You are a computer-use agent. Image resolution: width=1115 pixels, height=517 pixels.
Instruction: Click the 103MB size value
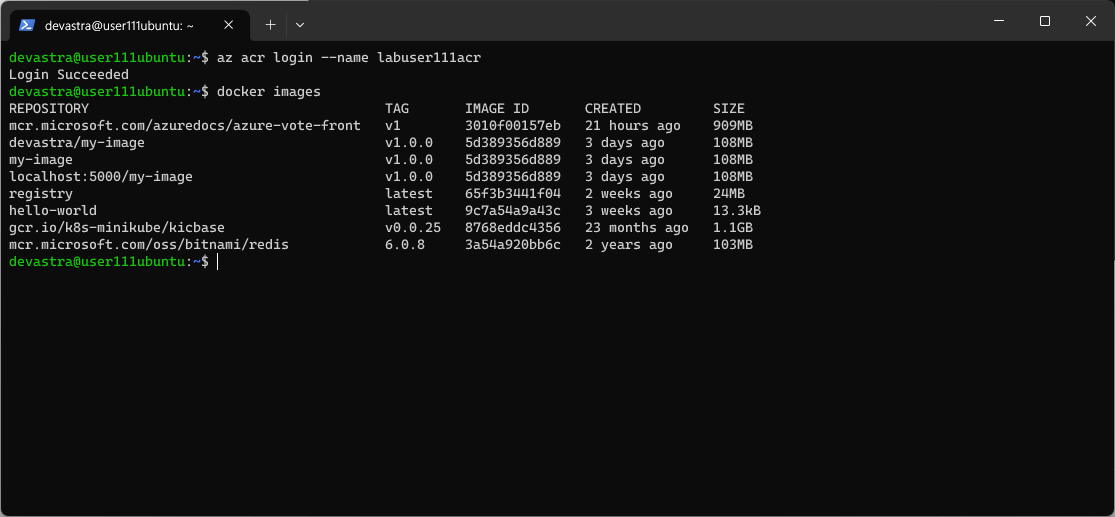(x=733, y=245)
